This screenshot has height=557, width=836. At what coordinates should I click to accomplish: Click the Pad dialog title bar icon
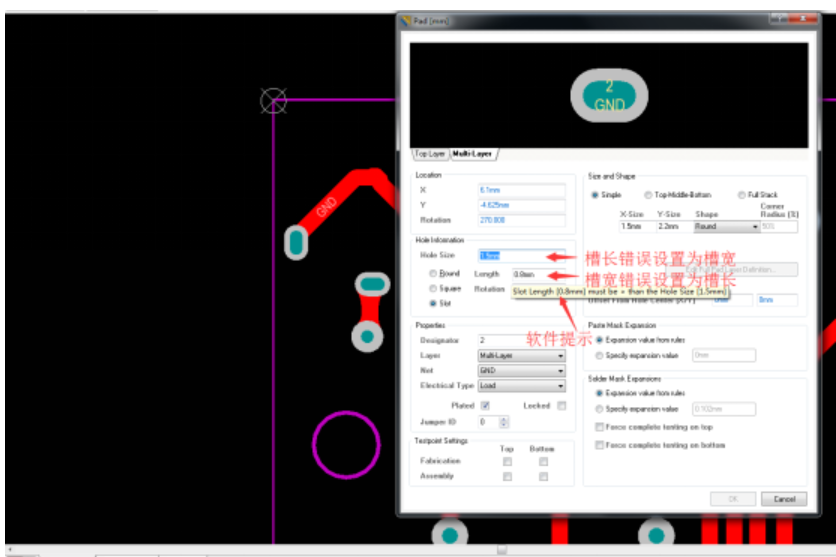pyautogui.click(x=406, y=21)
